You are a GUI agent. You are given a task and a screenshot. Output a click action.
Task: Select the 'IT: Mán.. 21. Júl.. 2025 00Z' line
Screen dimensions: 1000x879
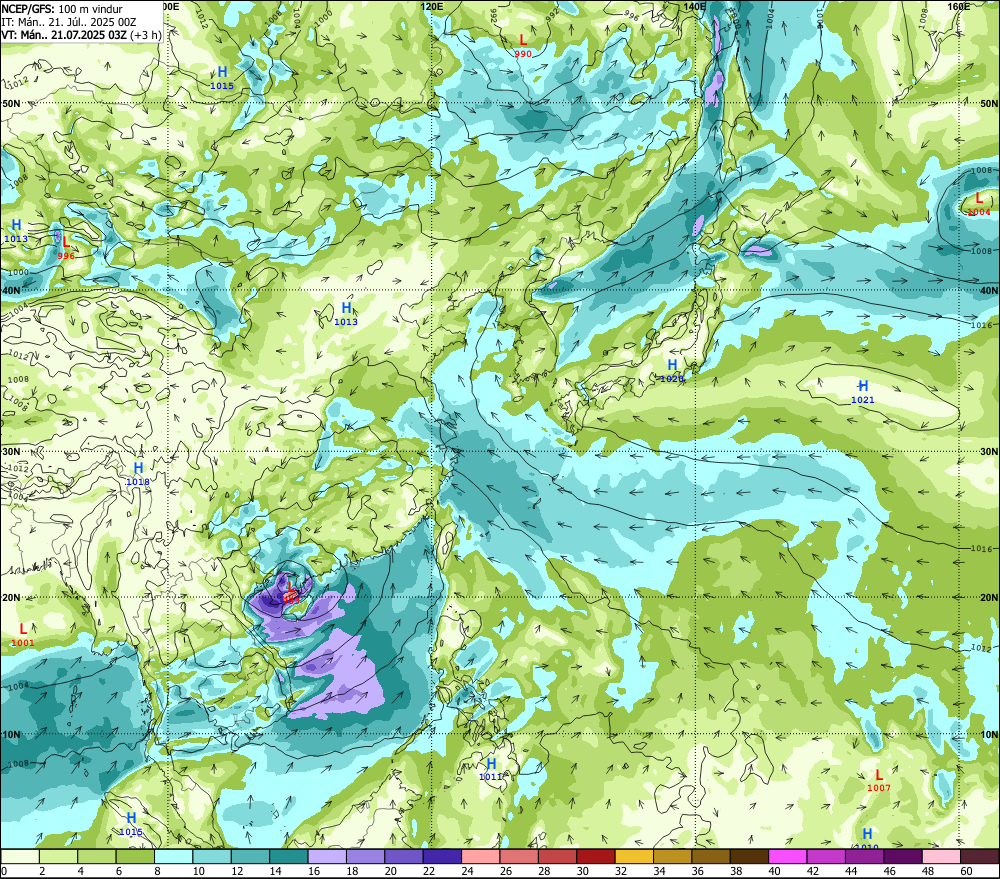[x=69, y=22]
